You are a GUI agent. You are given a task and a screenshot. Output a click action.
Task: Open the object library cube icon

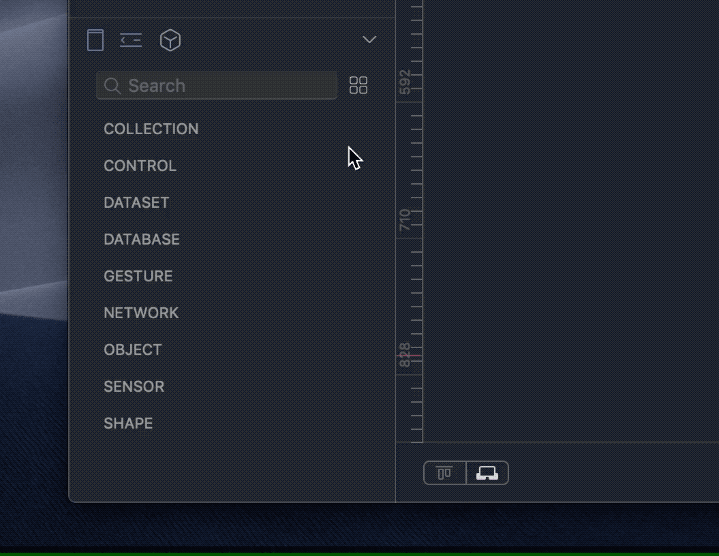[170, 40]
